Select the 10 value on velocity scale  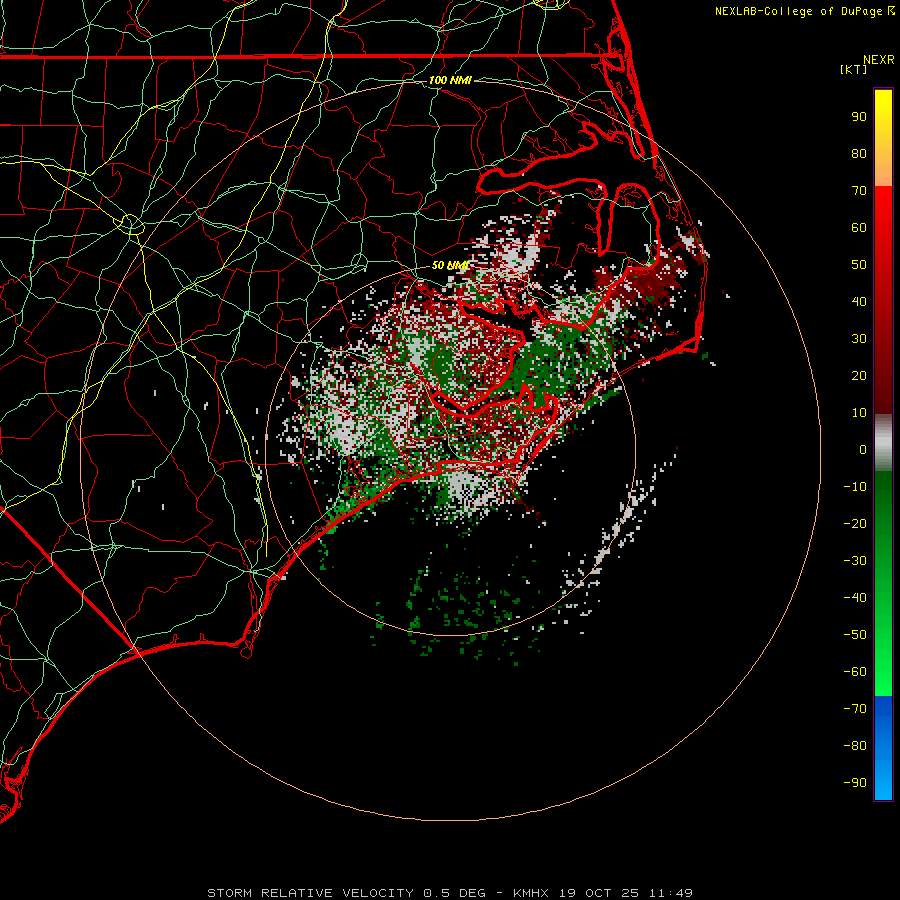[x=859, y=413]
